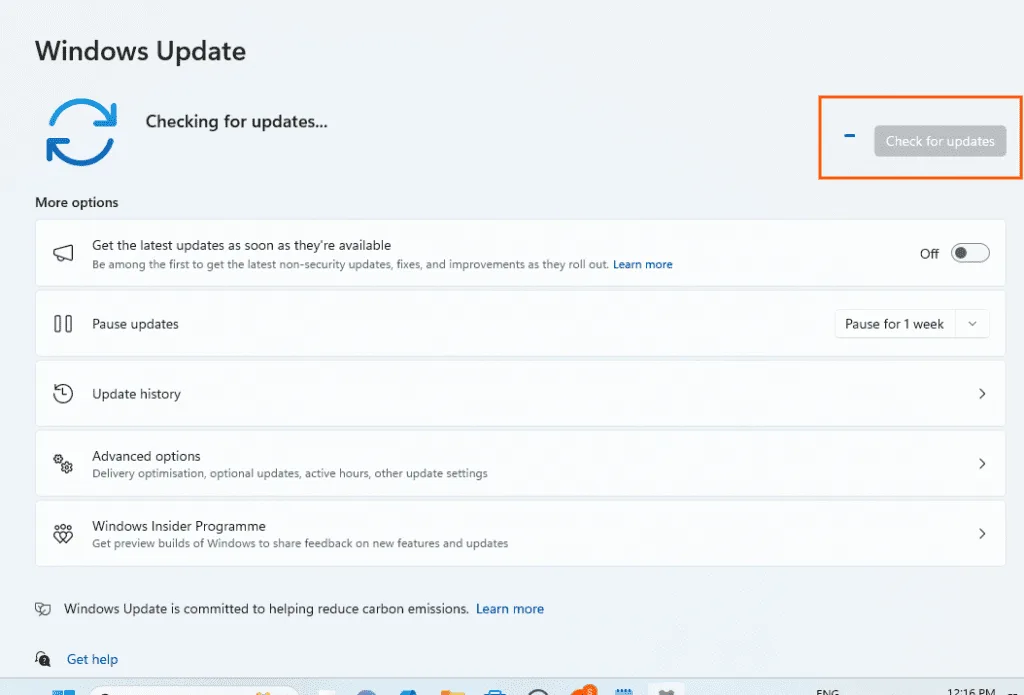Expand Advanced options using its right chevron
Viewport: 1024px width, 695px height.
[982, 464]
